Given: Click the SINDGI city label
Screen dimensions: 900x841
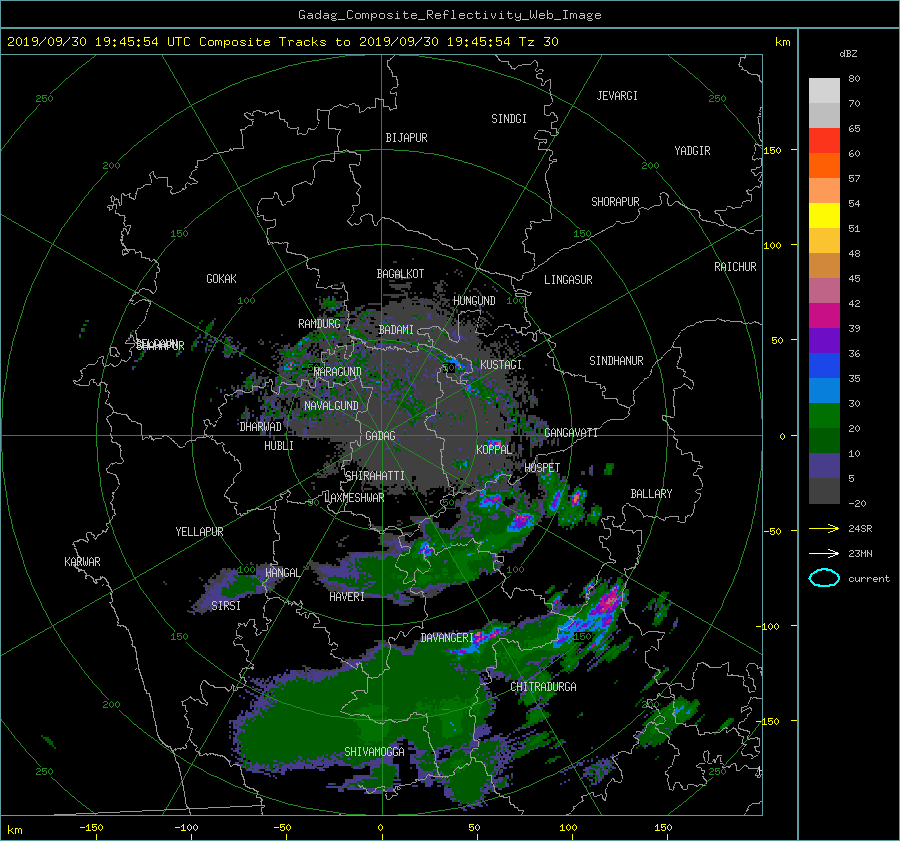Looking at the screenshot, I should (x=509, y=119).
